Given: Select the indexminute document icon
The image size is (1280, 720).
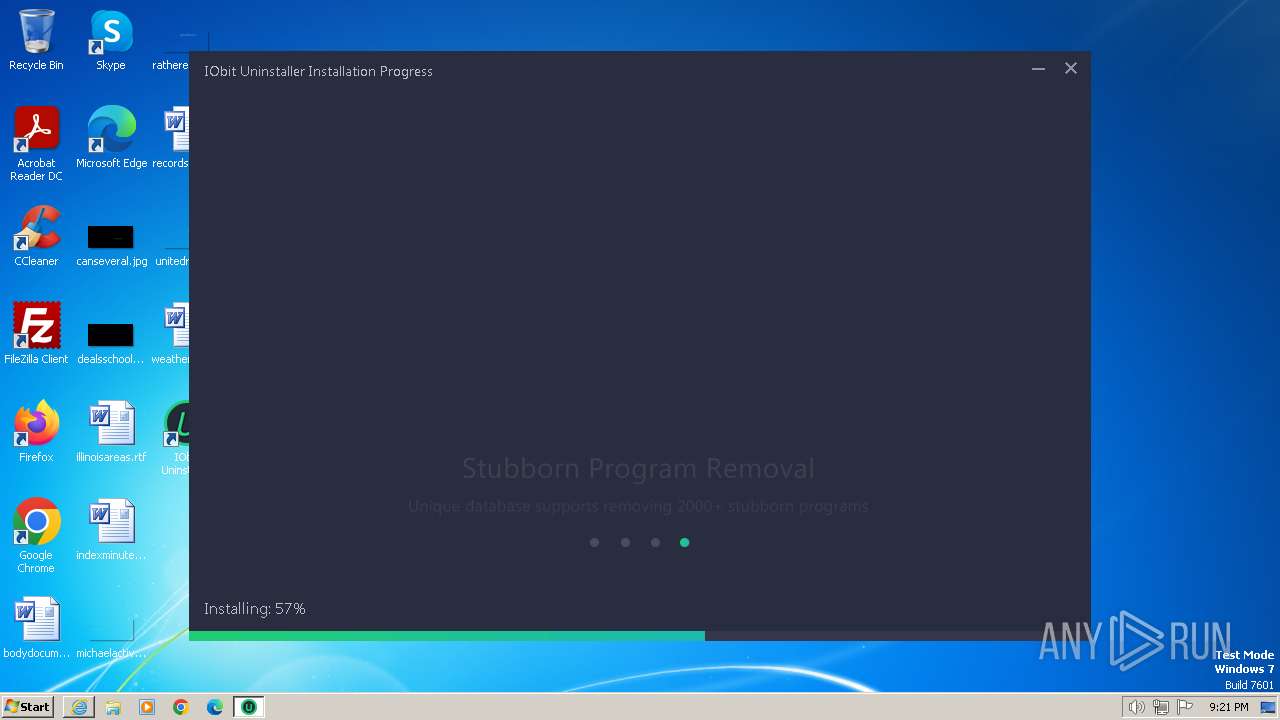Looking at the screenshot, I should pyautogui.click(x=111, y=530).
